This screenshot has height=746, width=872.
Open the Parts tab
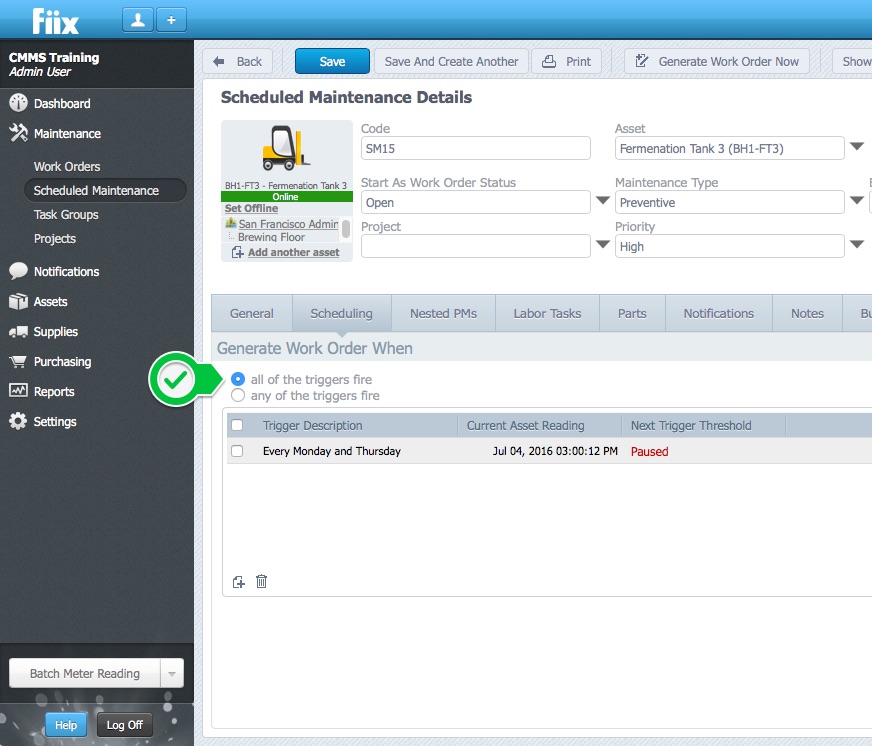632,313
